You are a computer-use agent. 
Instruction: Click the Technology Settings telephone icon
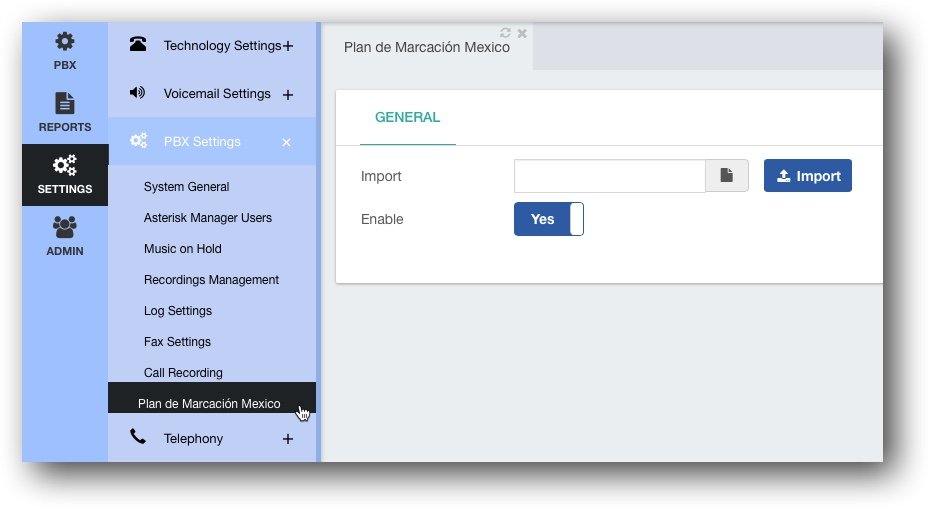[138, 44]
